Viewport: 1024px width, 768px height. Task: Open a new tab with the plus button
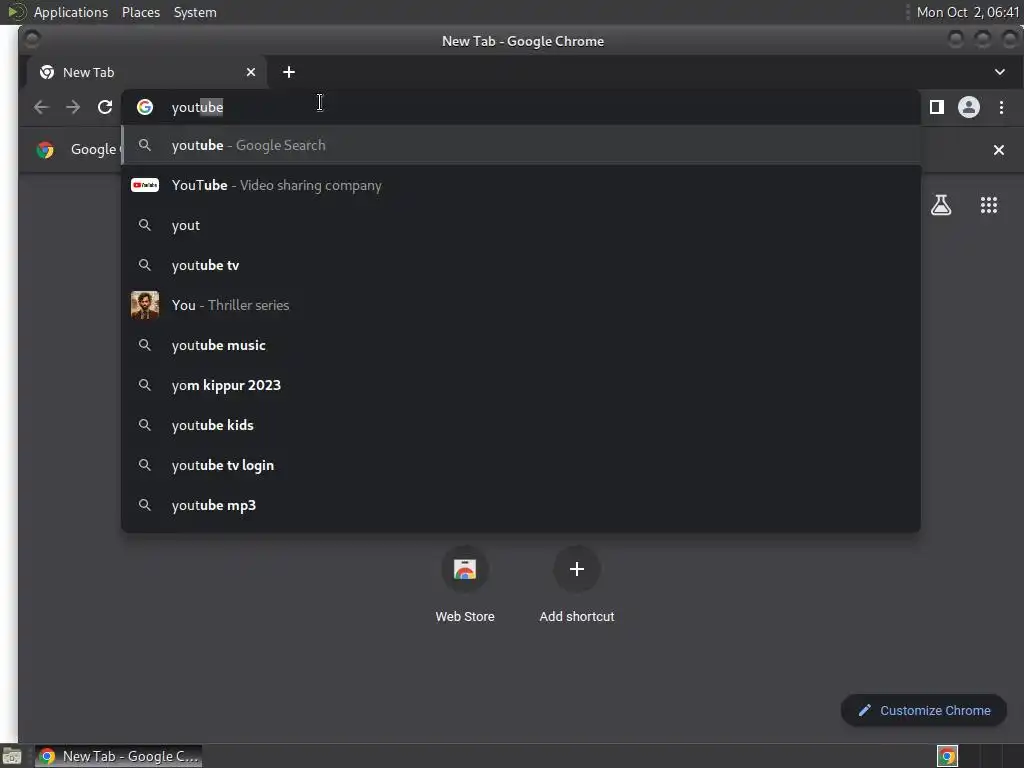(x=289, y=72)
